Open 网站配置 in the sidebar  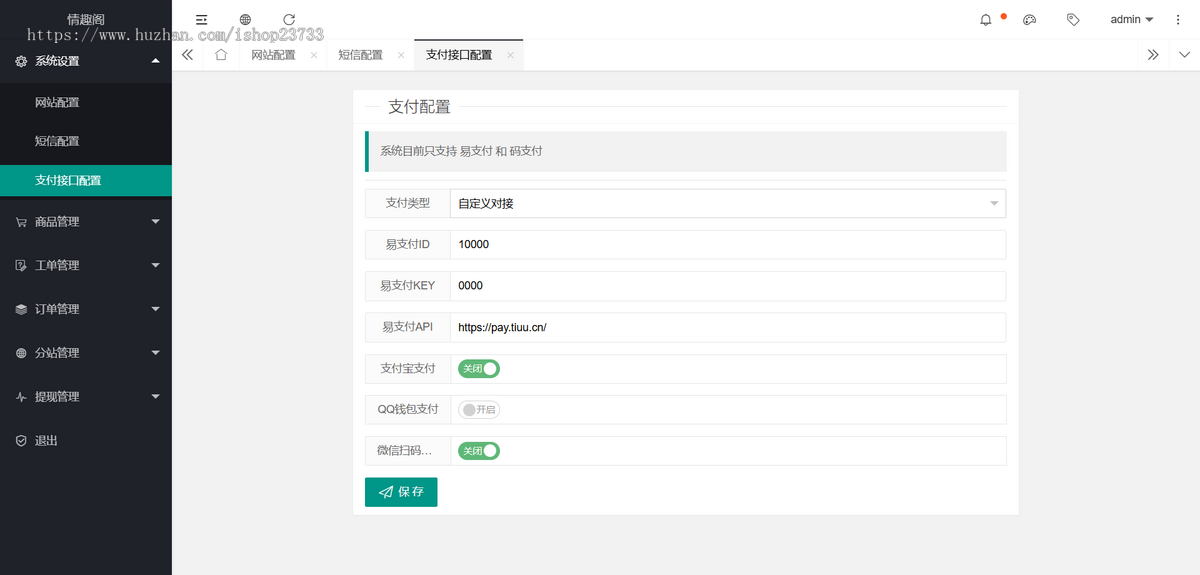point(86,102)
